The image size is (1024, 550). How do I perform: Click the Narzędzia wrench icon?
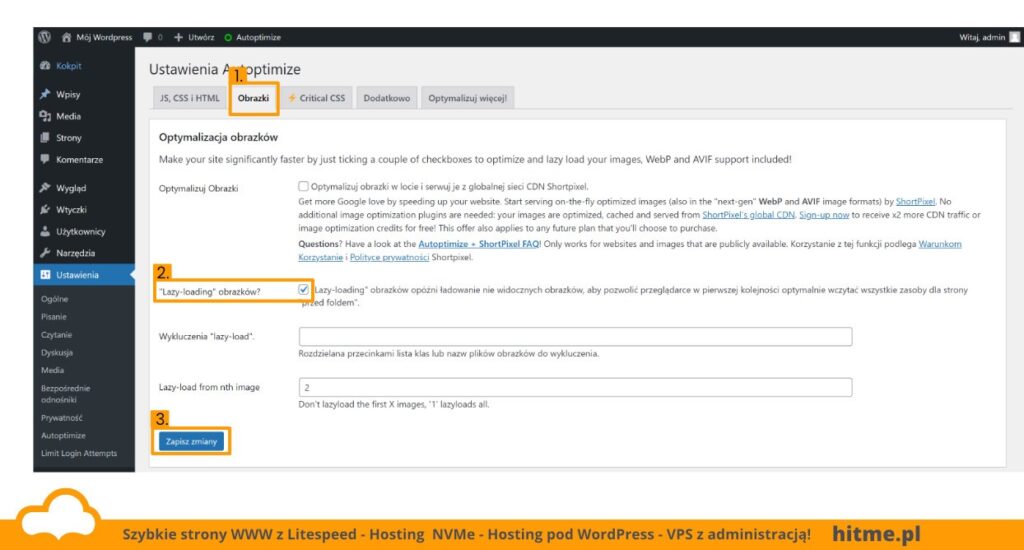(x=45, y=253)
